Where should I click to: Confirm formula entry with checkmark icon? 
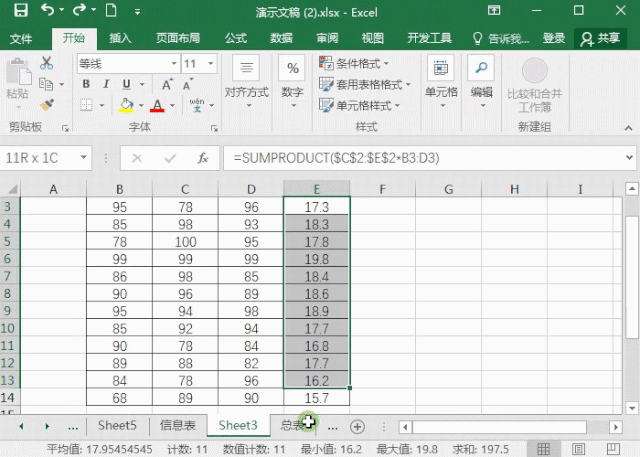tap(170, 158)
